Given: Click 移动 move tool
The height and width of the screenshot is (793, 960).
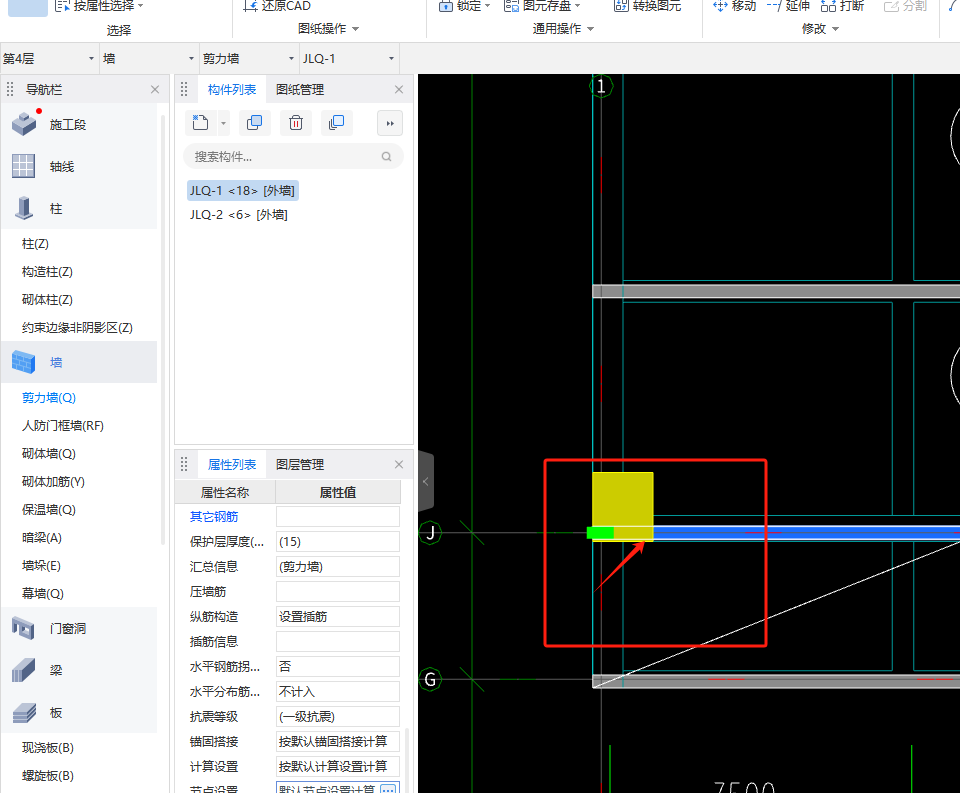Looking at the screenshot, I should (735, 6).
